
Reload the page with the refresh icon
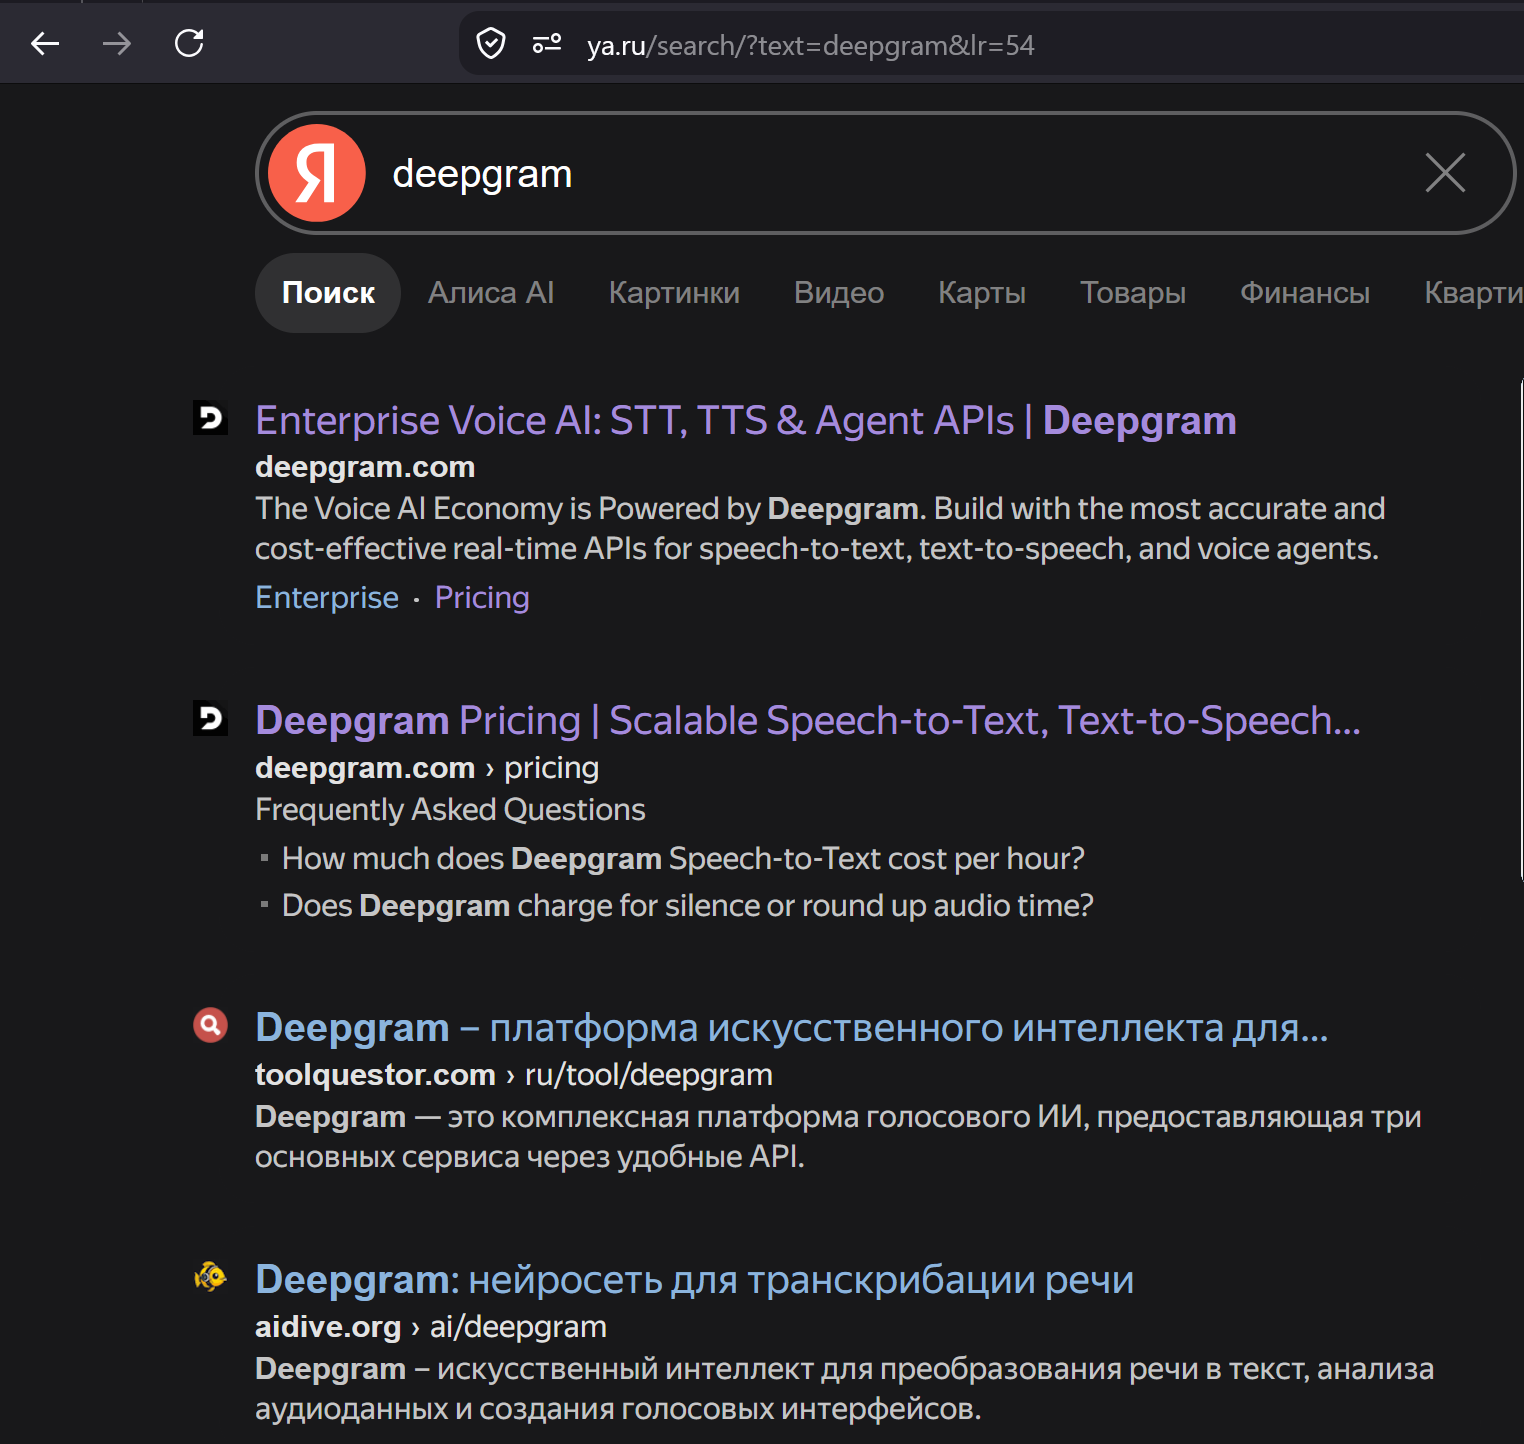click(189, 43)
